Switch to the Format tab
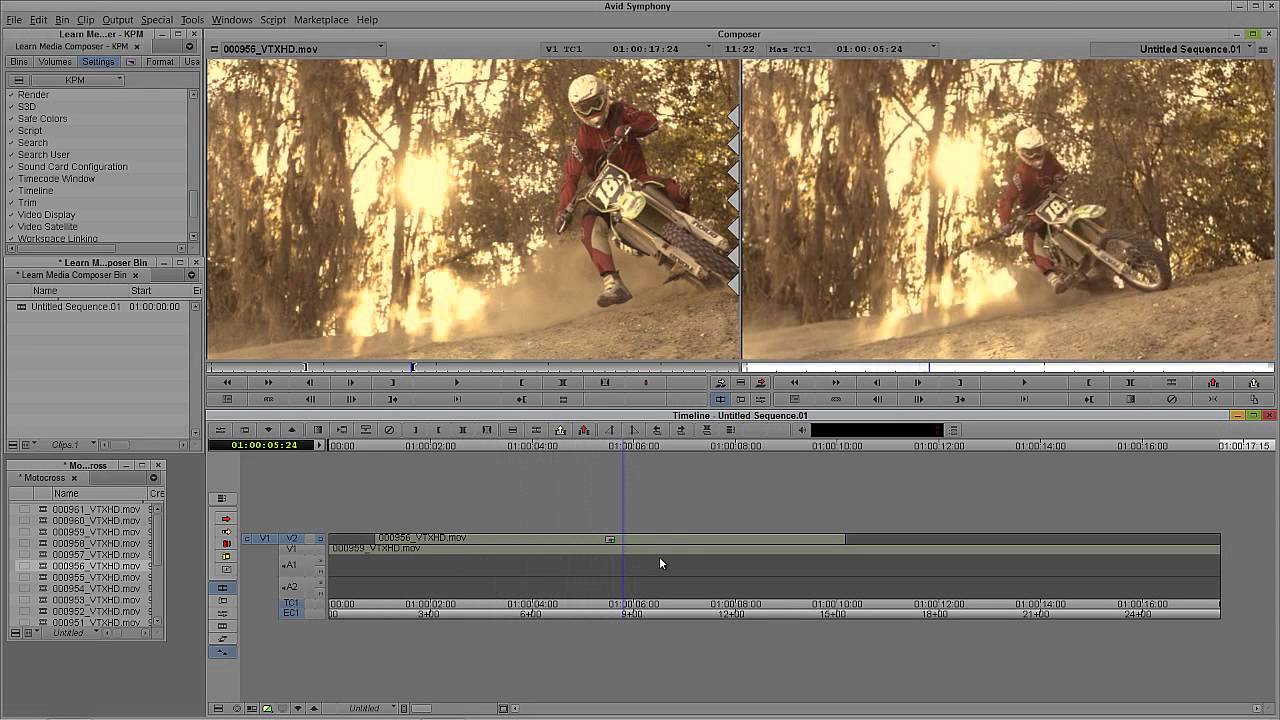This screenshot has width=1280, height=720. tap(160, 62)
